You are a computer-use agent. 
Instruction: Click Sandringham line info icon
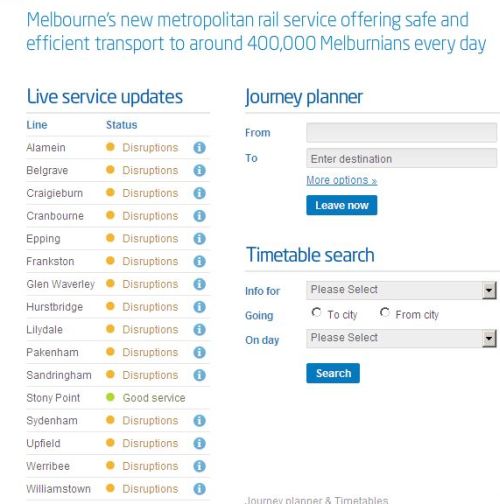pyautogui.click(x=199, y=375)
